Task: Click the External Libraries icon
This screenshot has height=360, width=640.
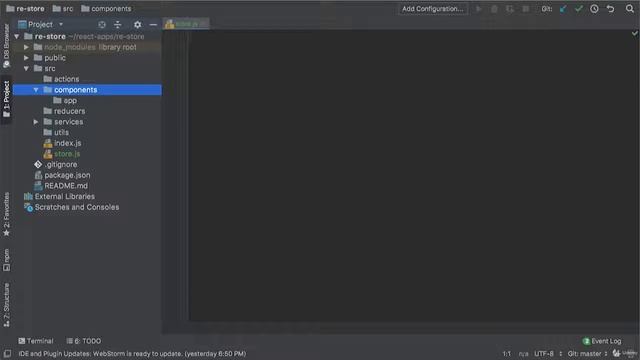Action: click(28, 196)
